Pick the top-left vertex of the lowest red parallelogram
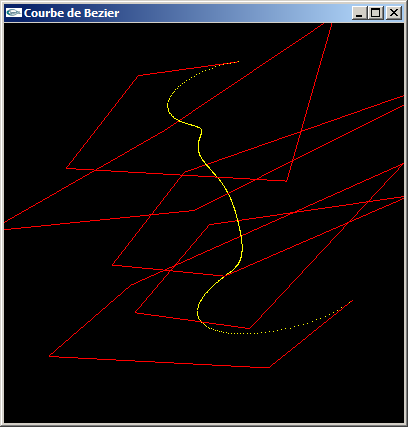 pos(131,285)
